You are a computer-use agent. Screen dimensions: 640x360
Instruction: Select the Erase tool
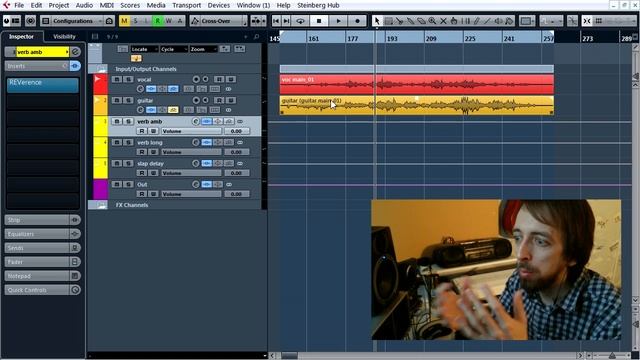pyautogui.click(x=421, y=21)
